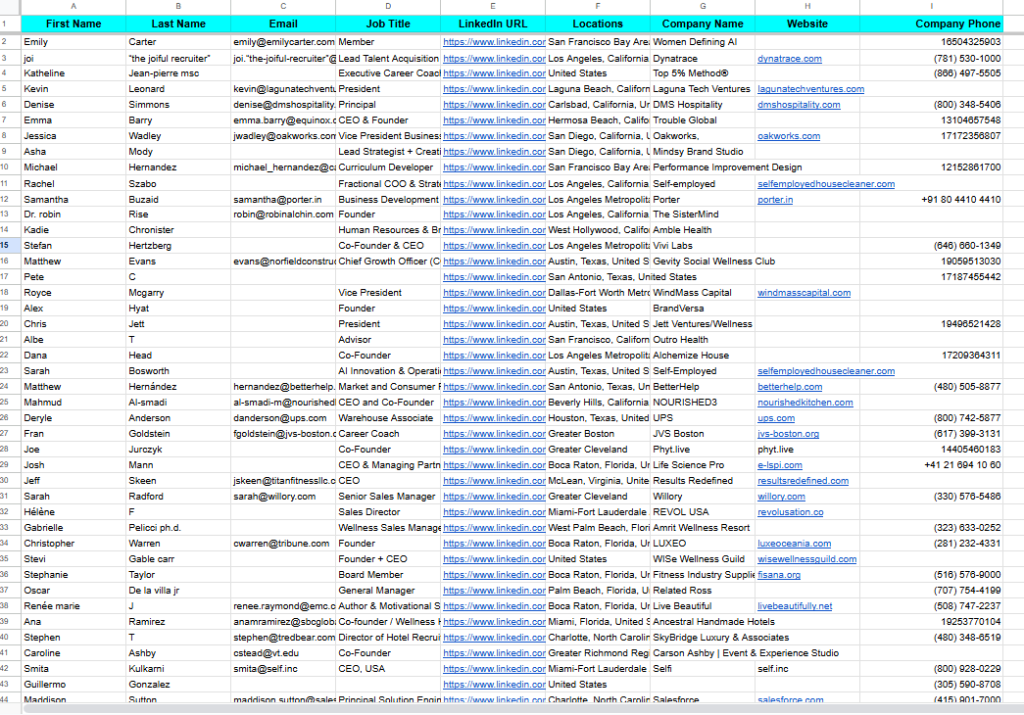Select the Jean-pierre msc last name cell
The image size is (1024, 715).
(178, 73)
